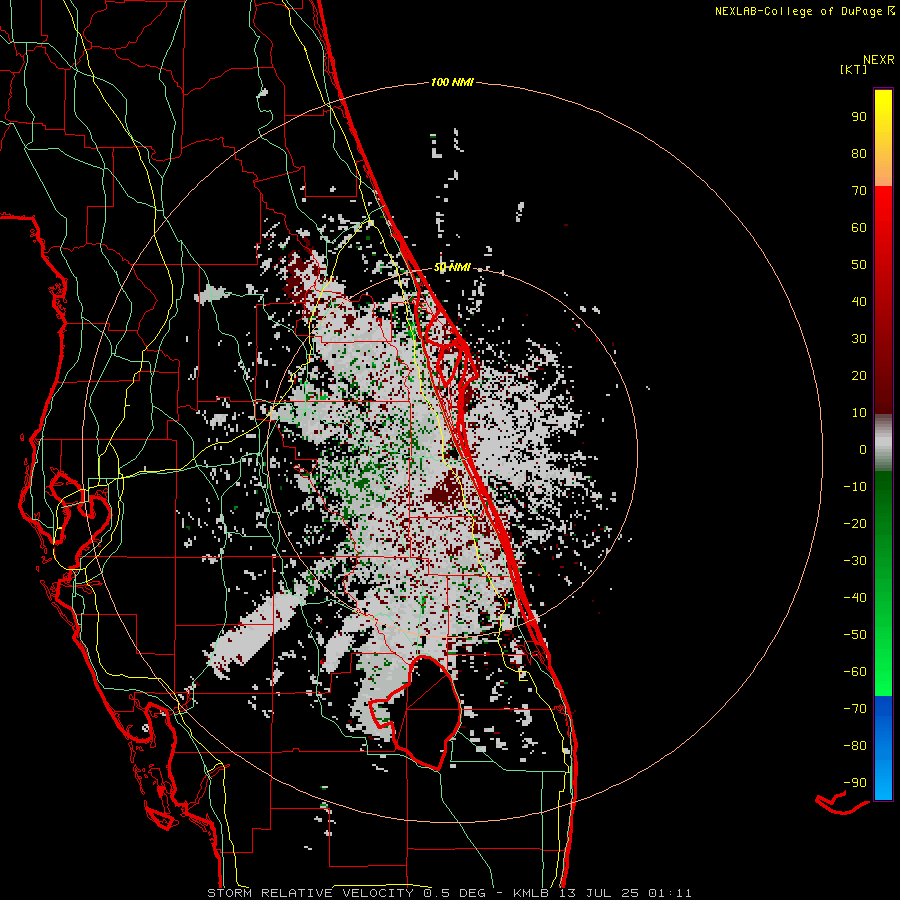
Task: Click the positive 20 scale label
Action: point(859,375)
